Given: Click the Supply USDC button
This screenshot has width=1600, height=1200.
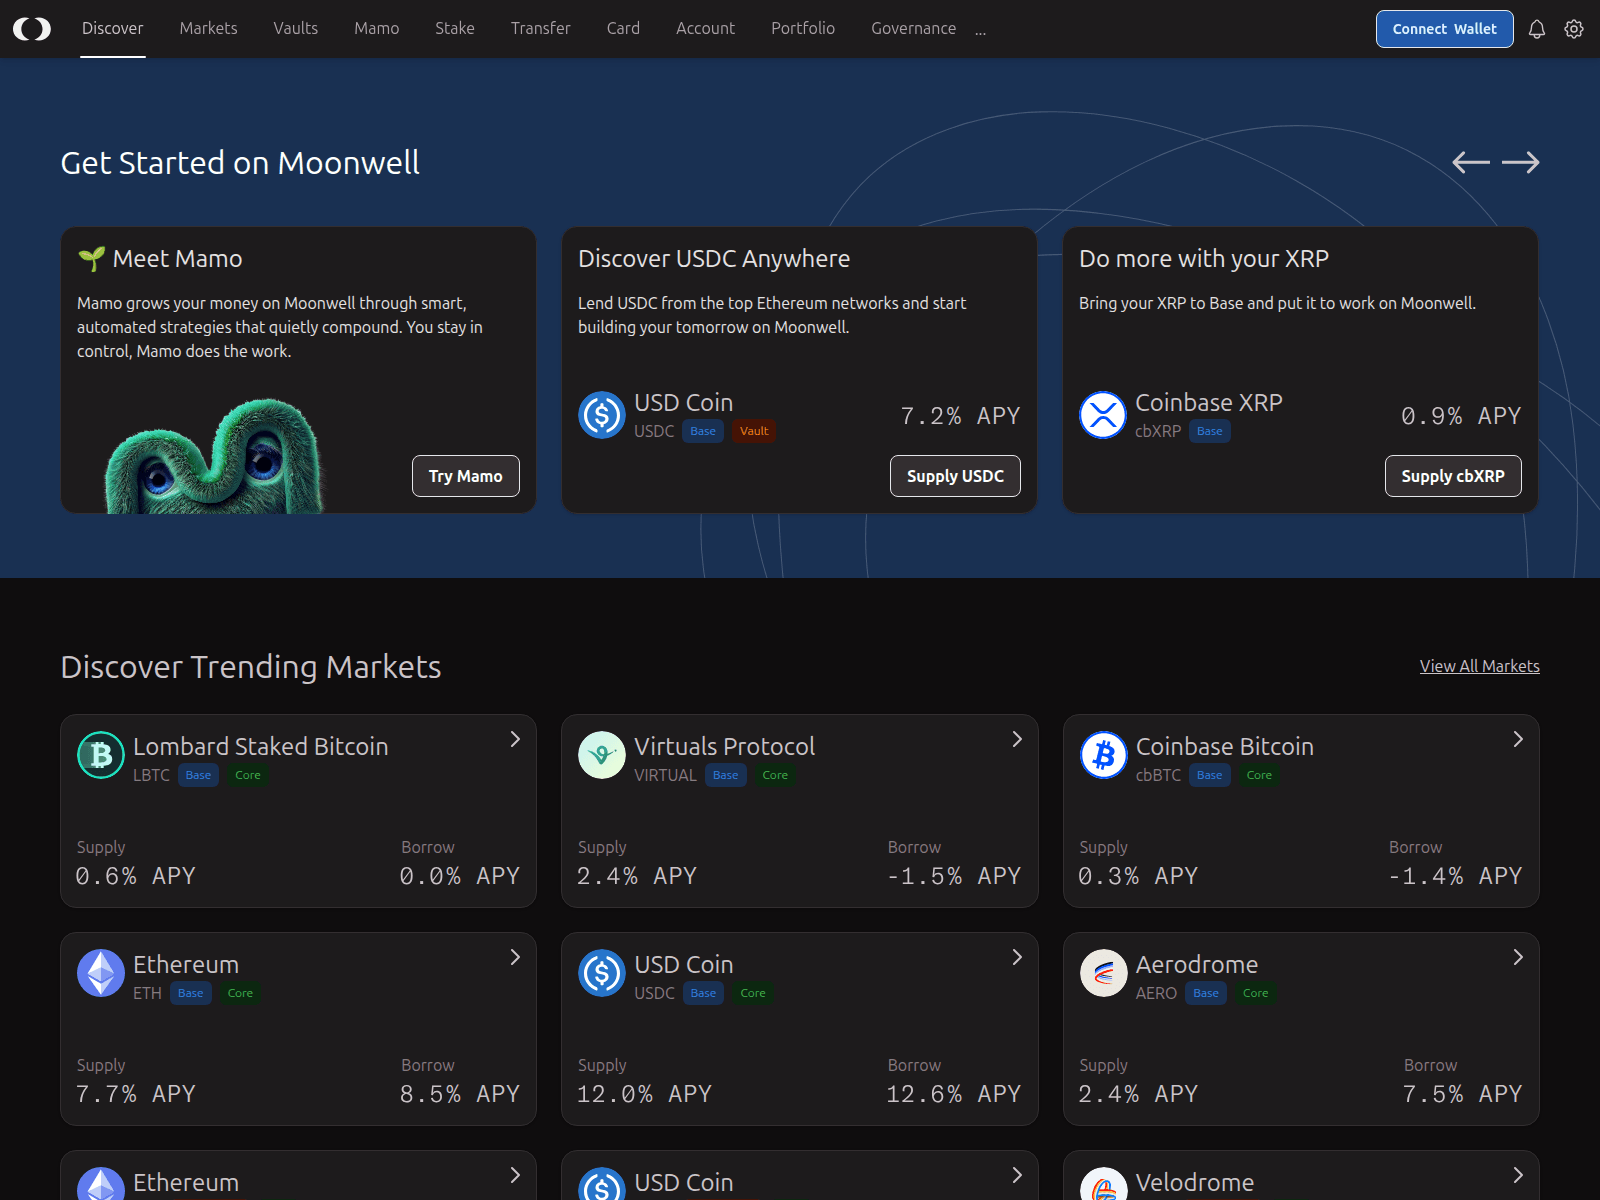Looking at the screenshot, I should point(955,476).
